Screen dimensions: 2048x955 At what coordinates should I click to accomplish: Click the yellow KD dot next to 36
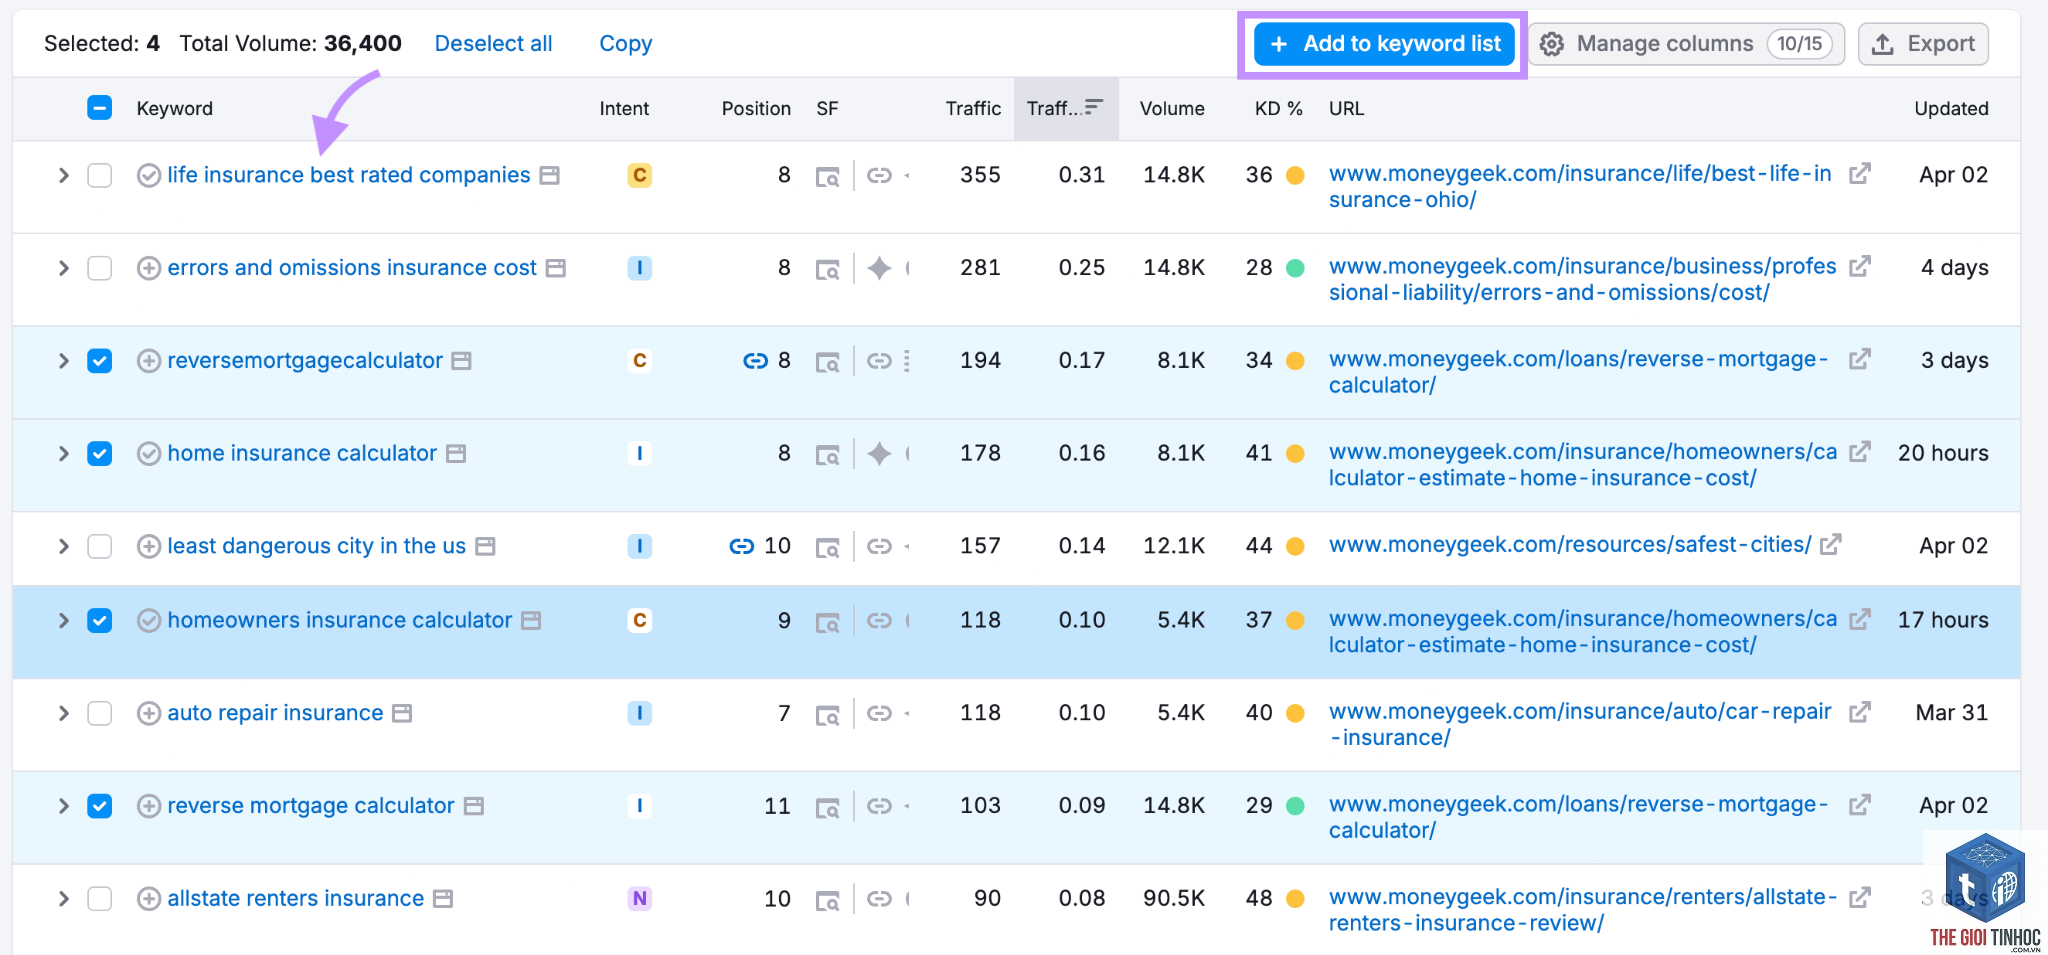(1295, 175)
